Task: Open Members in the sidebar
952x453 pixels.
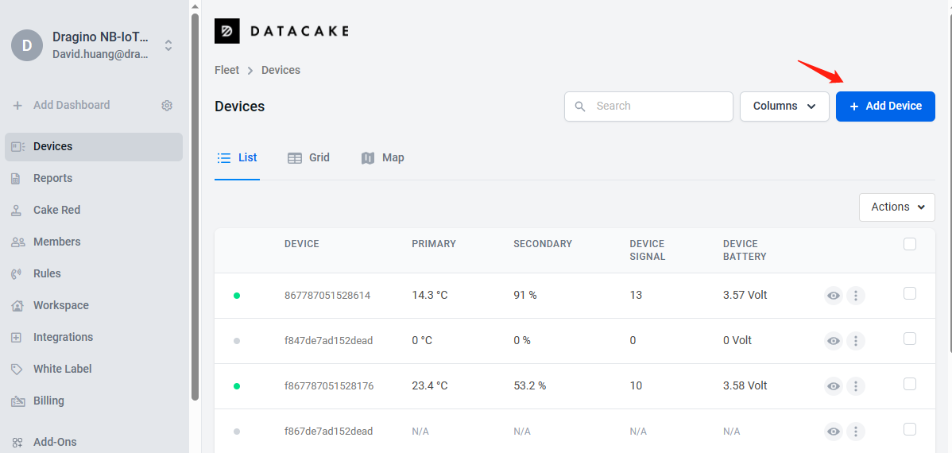Action: [x=94, y=242]
